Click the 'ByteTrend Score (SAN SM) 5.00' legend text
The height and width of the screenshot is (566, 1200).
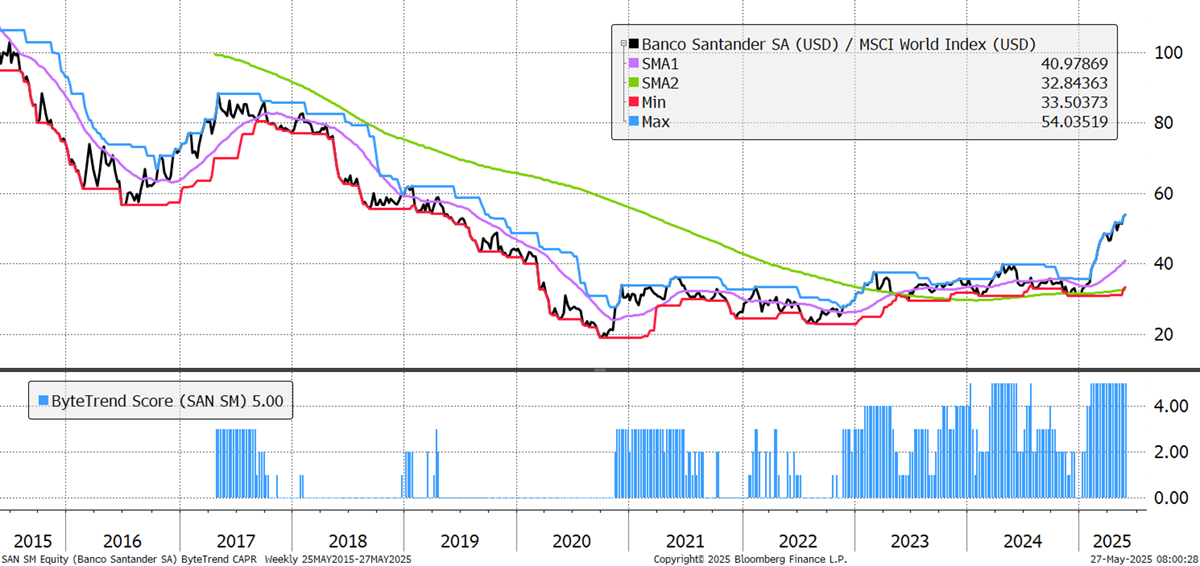coord(170,399)
